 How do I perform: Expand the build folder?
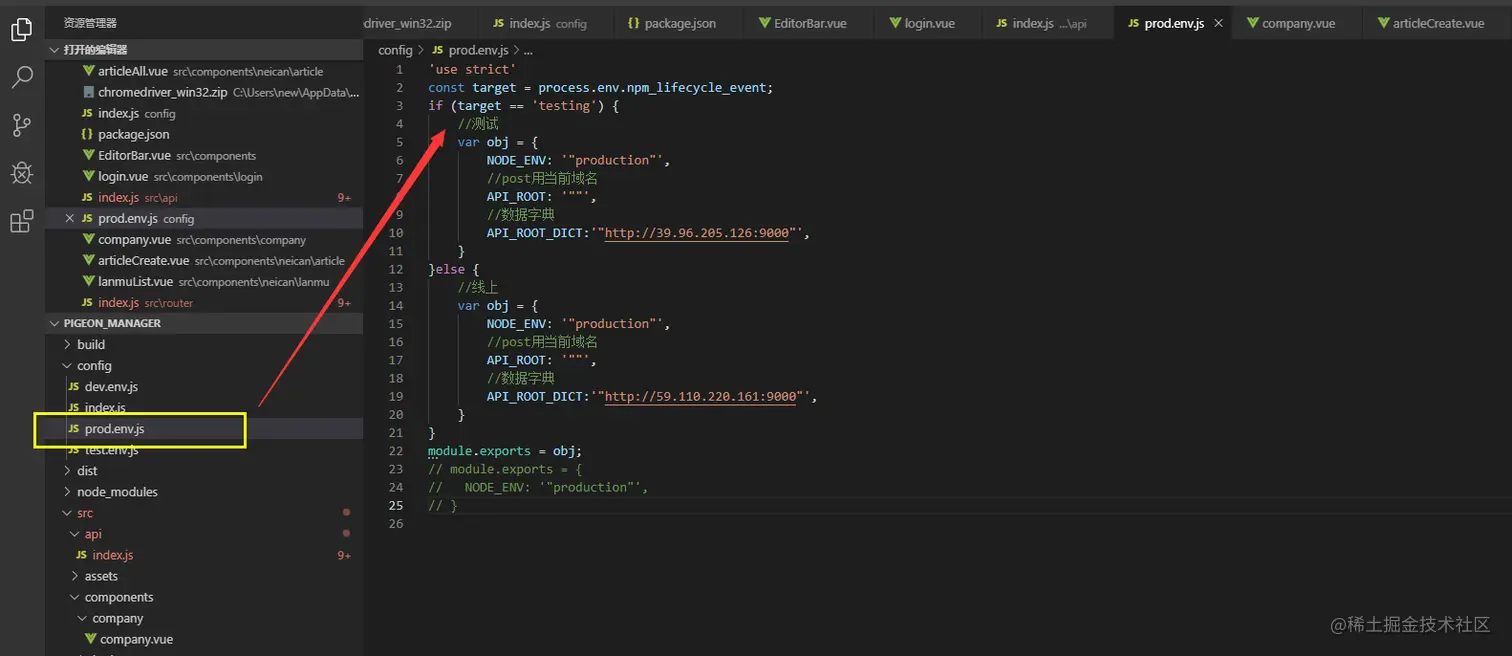tap(91, 344)
